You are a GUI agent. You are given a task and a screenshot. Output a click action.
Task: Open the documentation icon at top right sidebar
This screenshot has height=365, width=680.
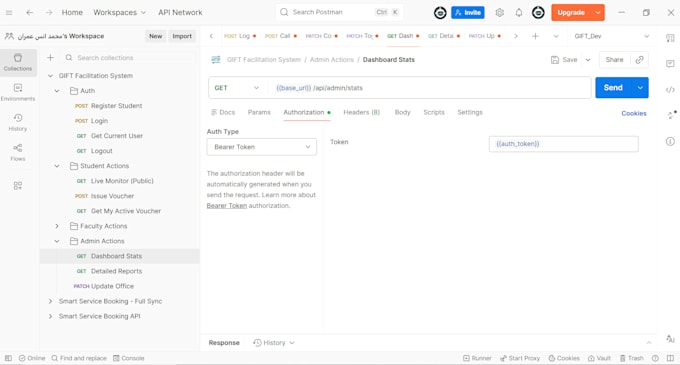pos(670,38)
